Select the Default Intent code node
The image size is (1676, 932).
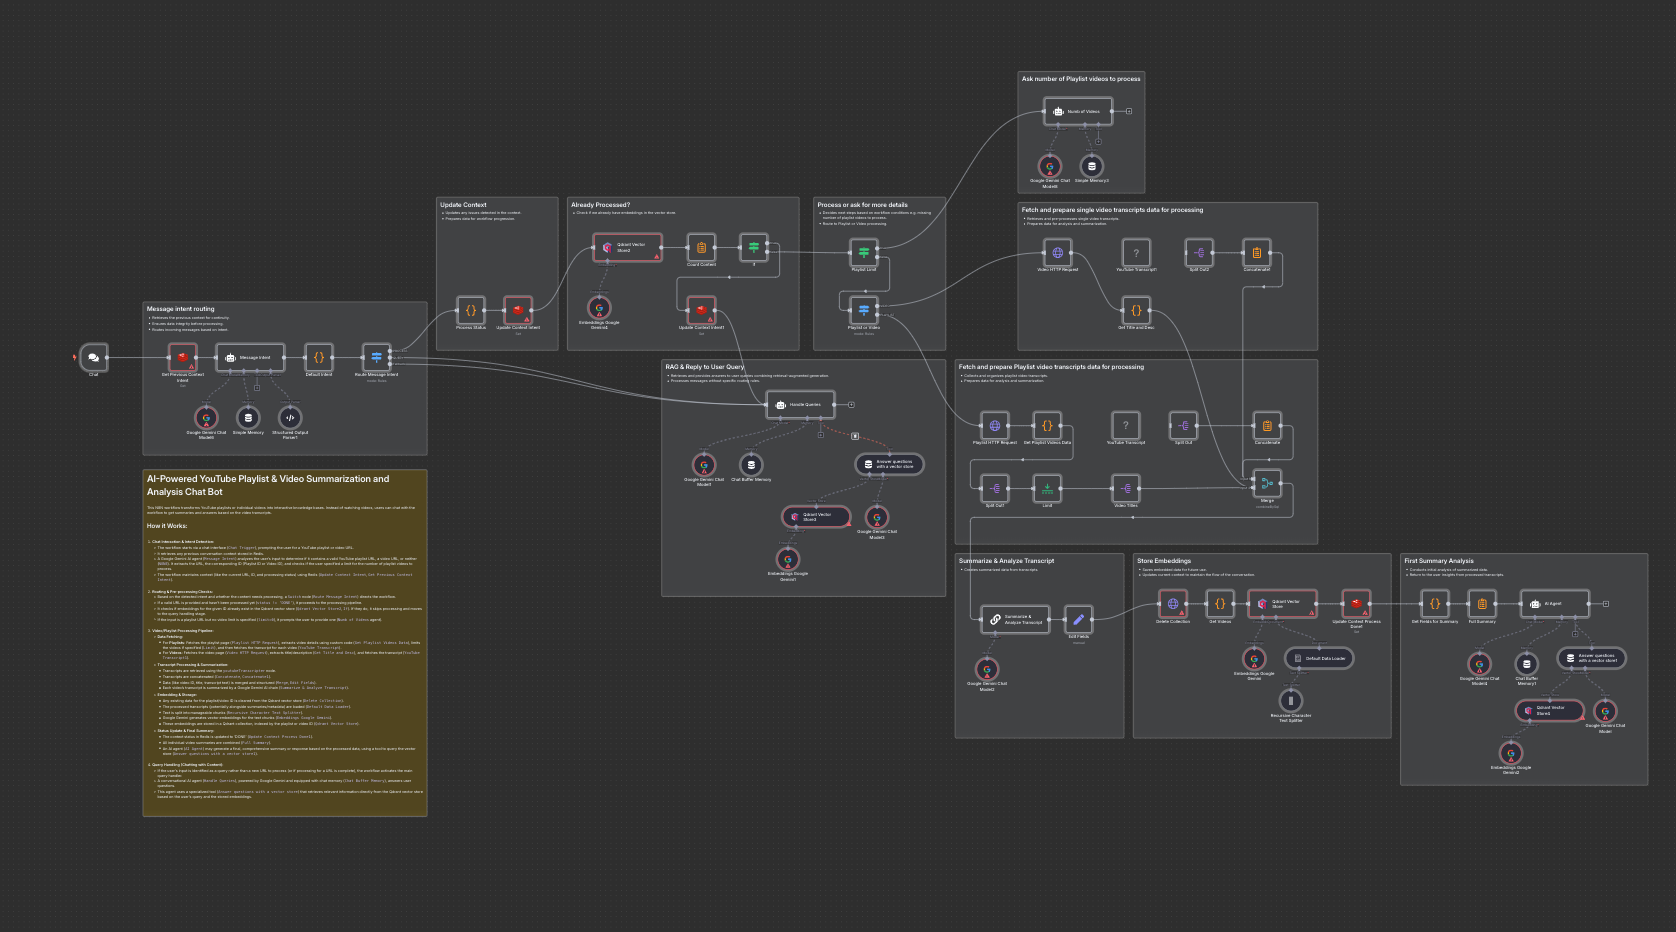point(319,357)
